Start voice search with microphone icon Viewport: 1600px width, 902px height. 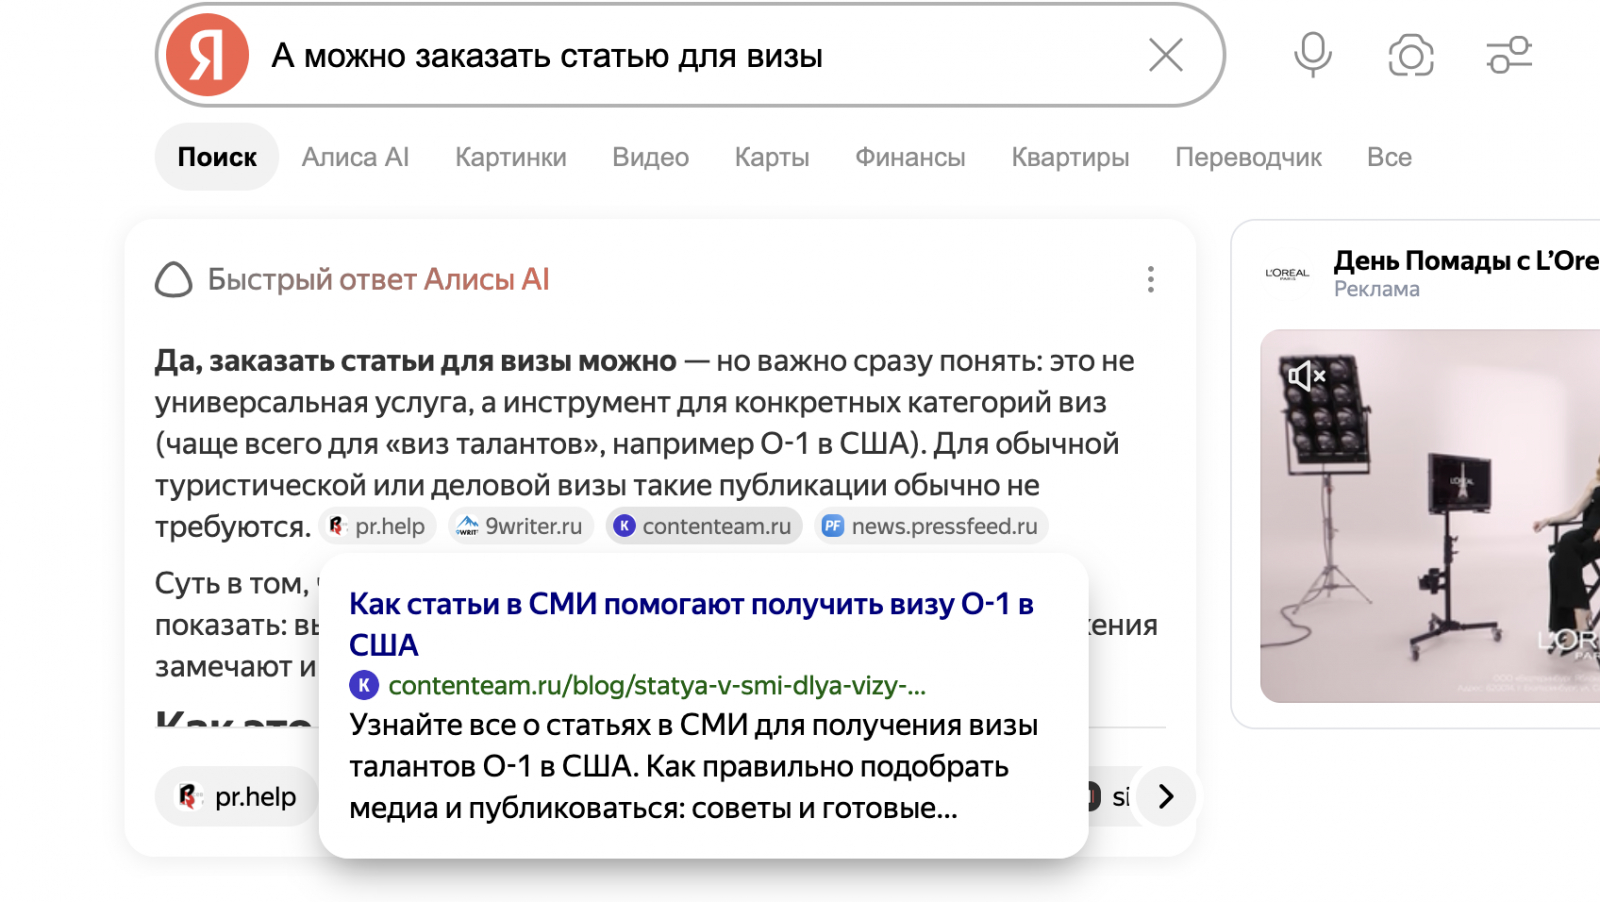click(x=1312, y=55)
